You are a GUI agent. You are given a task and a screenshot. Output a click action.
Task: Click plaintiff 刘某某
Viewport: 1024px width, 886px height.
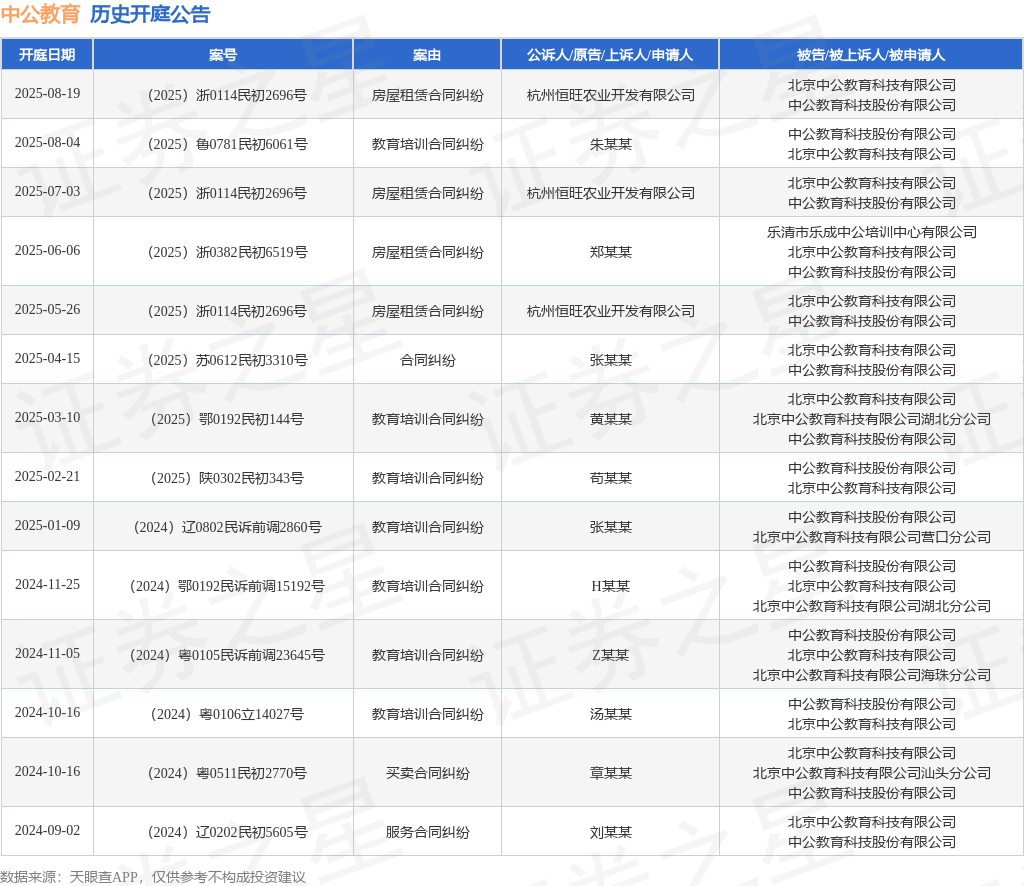pos(611,832)
